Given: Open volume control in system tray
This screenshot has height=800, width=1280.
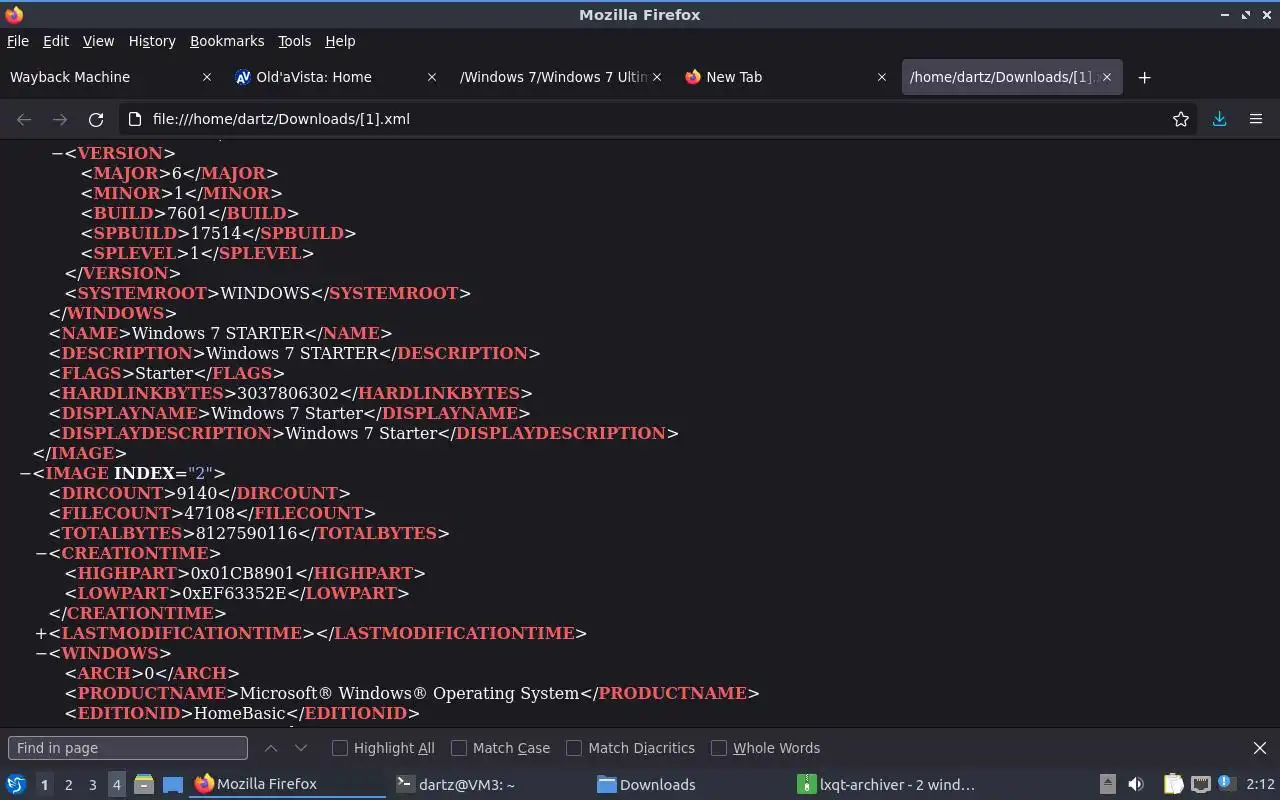Looking at the screenshot, I should coord(1136,784).
